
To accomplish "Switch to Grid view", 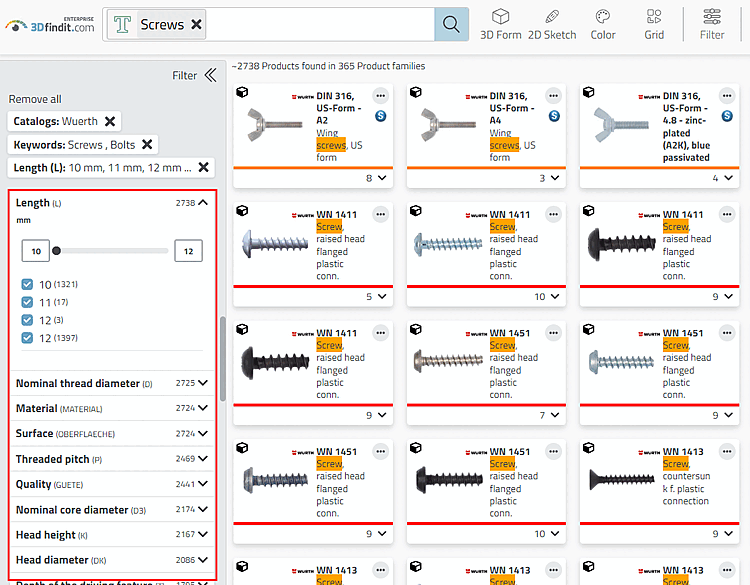I will 654,24.
